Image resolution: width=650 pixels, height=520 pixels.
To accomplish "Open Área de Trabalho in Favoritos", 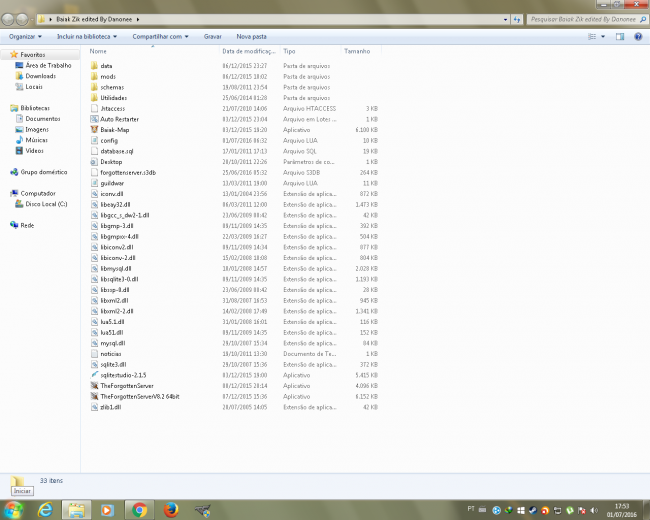I will tap(48, 65).
